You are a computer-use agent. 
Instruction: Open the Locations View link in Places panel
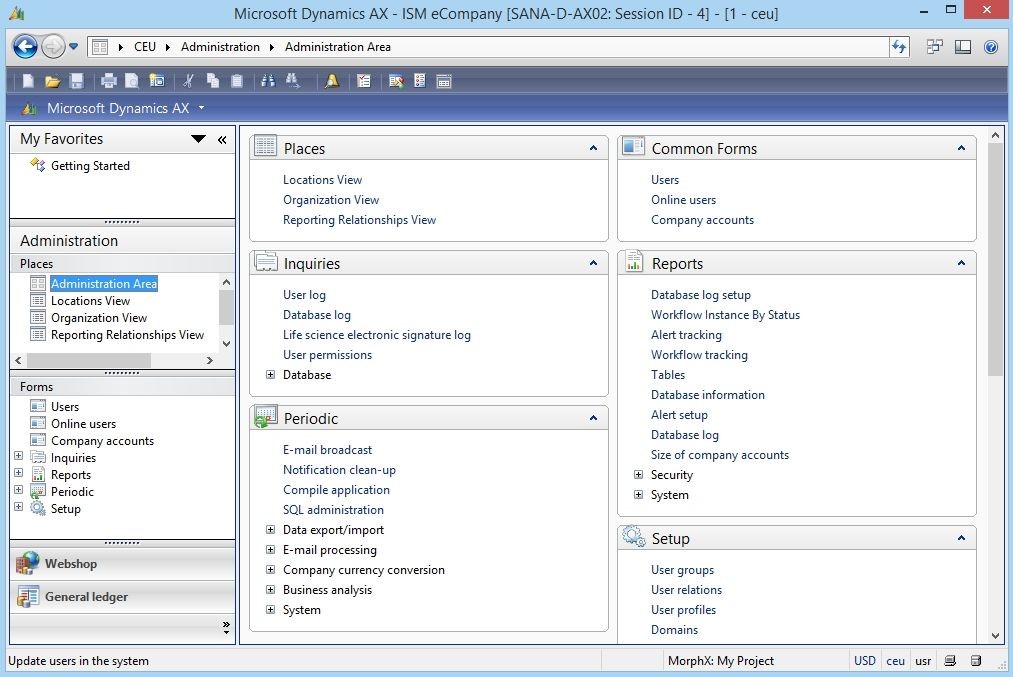pos(322,180)
